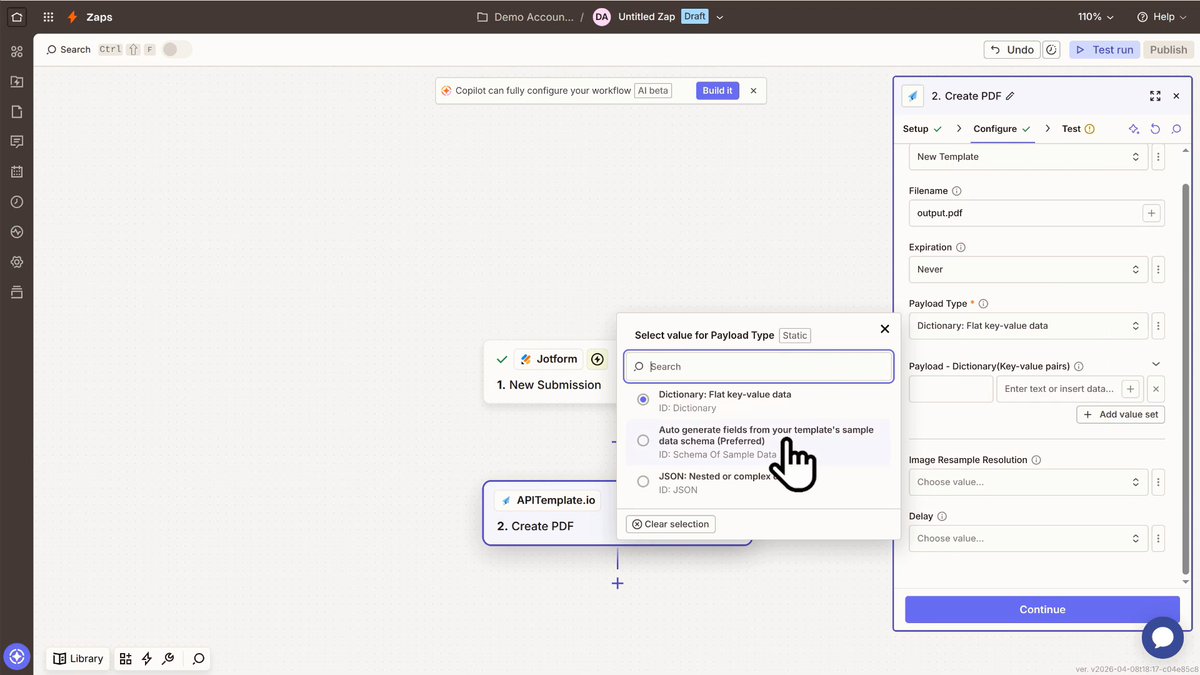Click the refresh icon next to Configure tabs
Screen dimensions: 1200x675
1155,128
